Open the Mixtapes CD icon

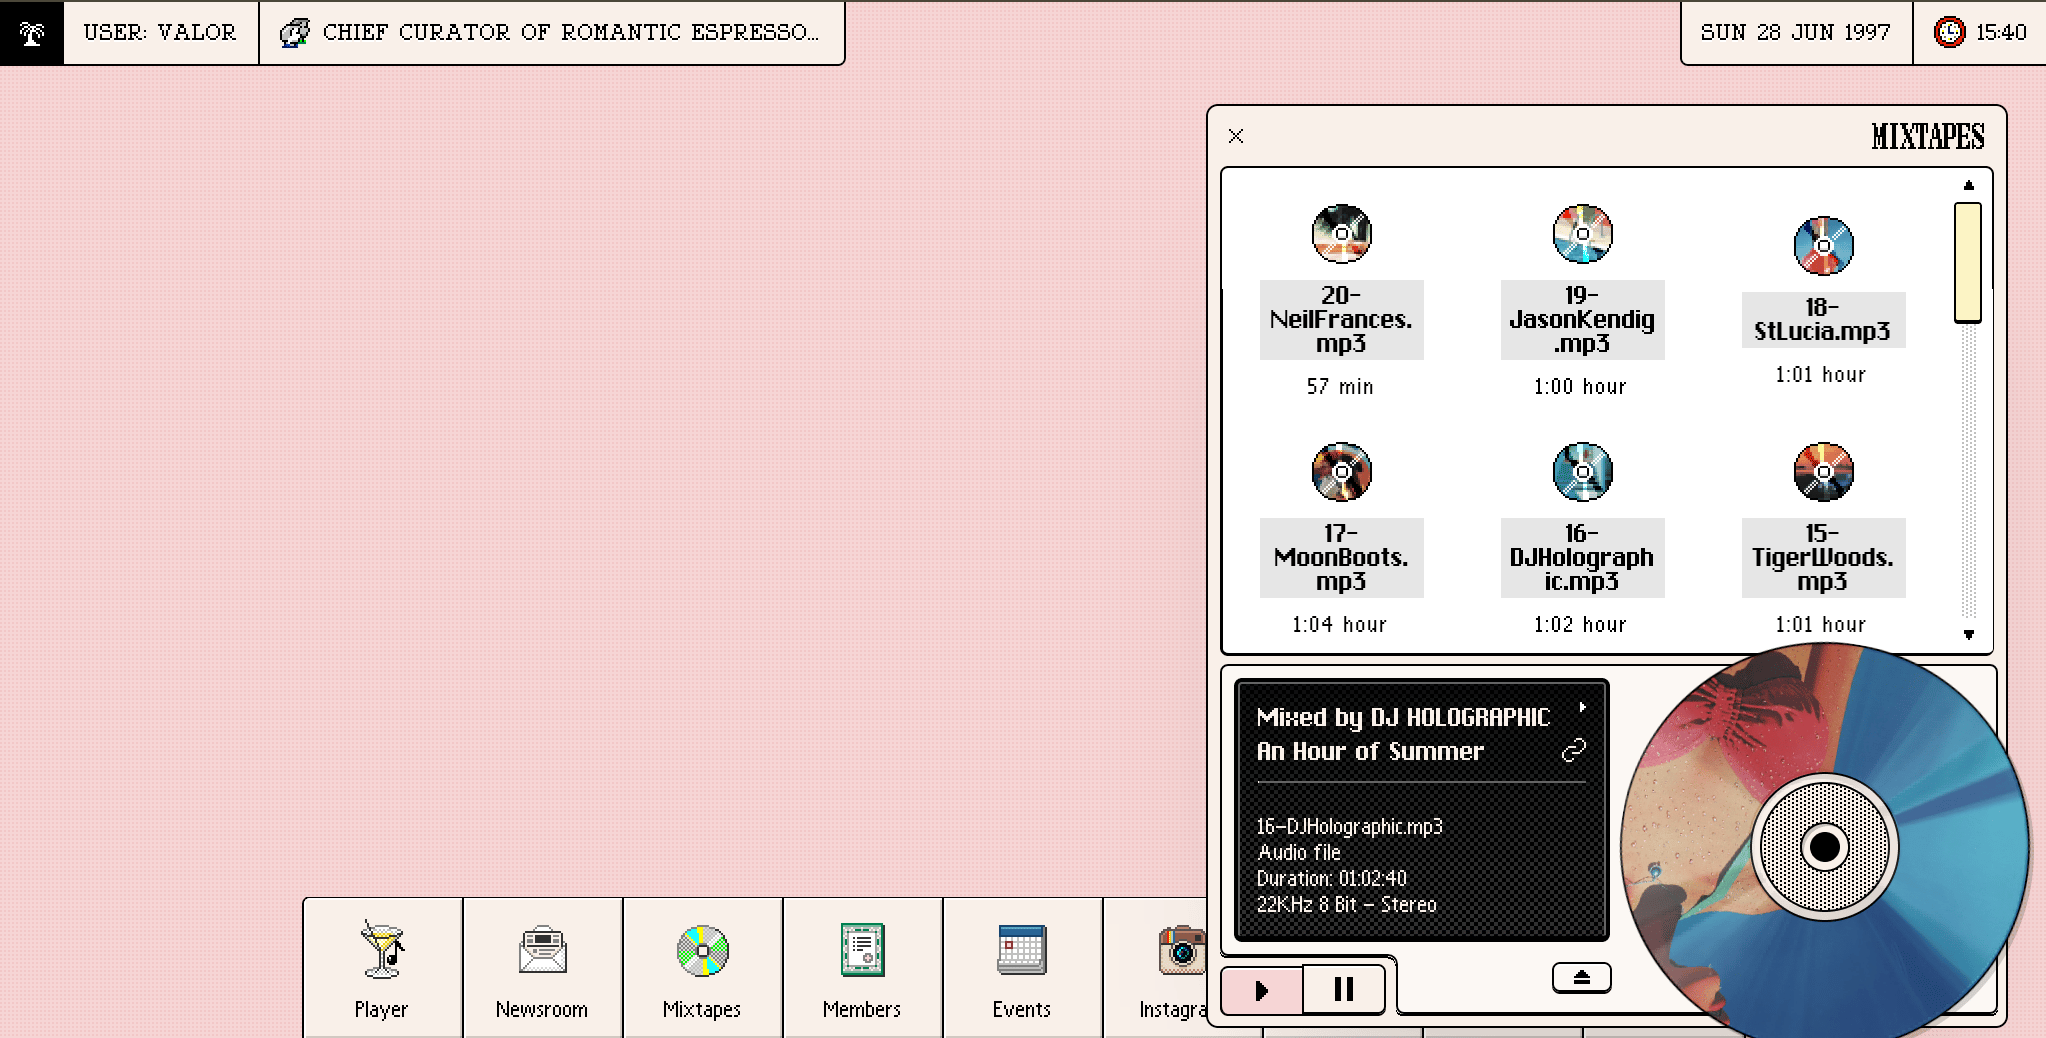[x=702, y=950]
